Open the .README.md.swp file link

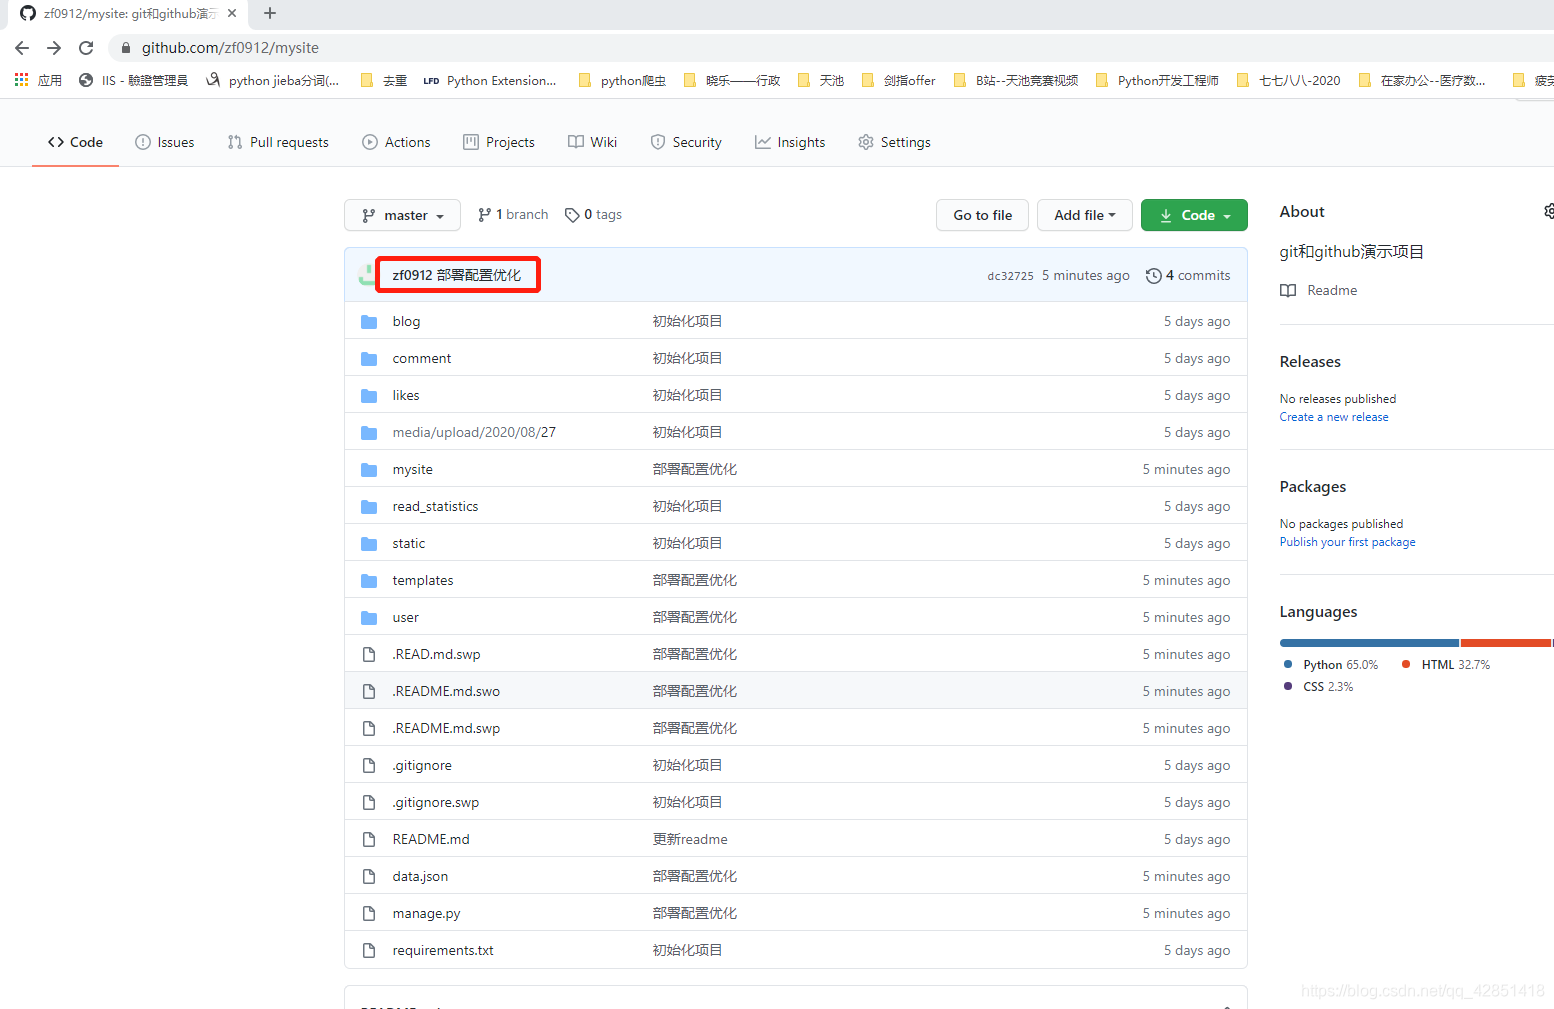tap(446, 728)
